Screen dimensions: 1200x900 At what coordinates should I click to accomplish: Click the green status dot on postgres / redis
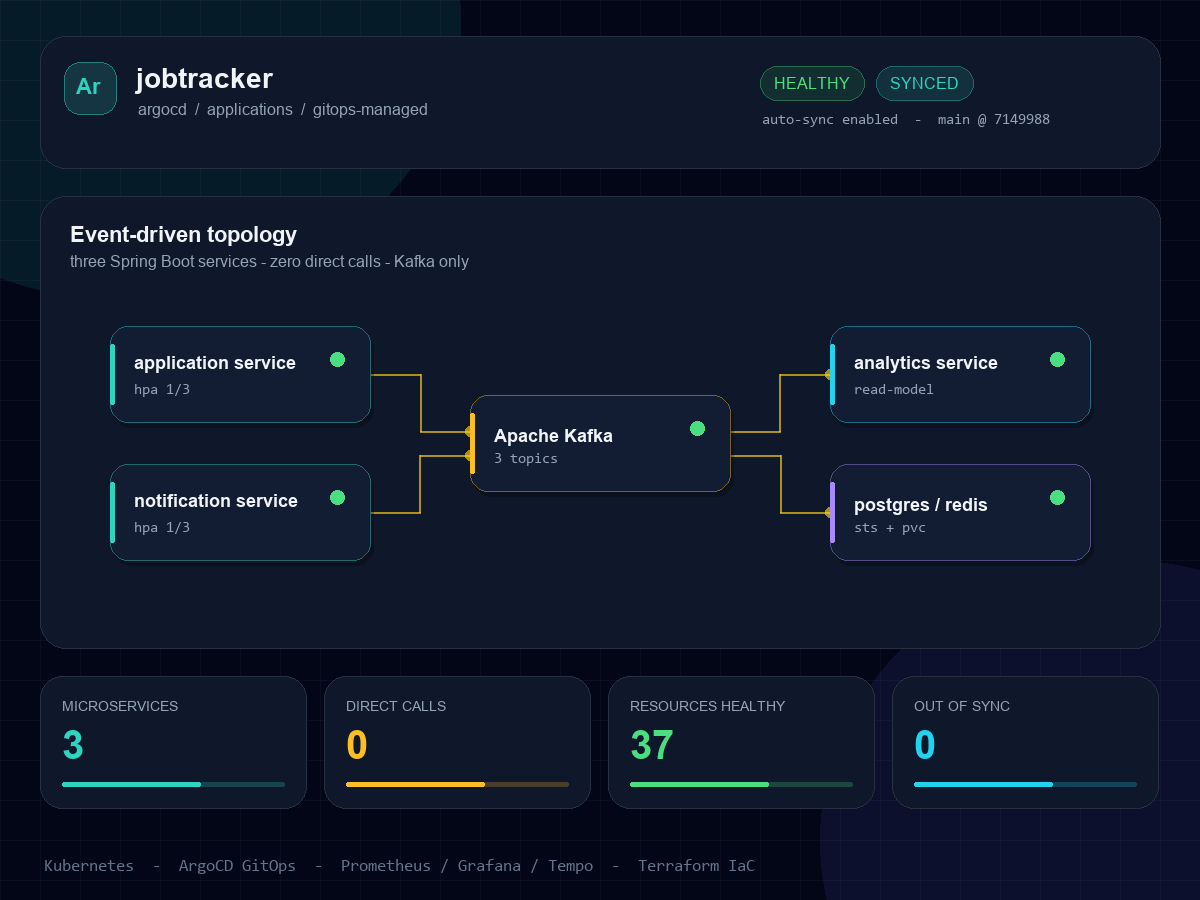(1057, 497)
